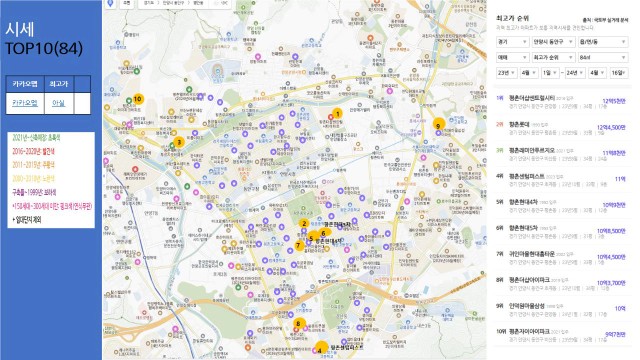The image size is (640, 360).
Task: Click the 12억4,500만 price of rank 2
Action: 611,127
